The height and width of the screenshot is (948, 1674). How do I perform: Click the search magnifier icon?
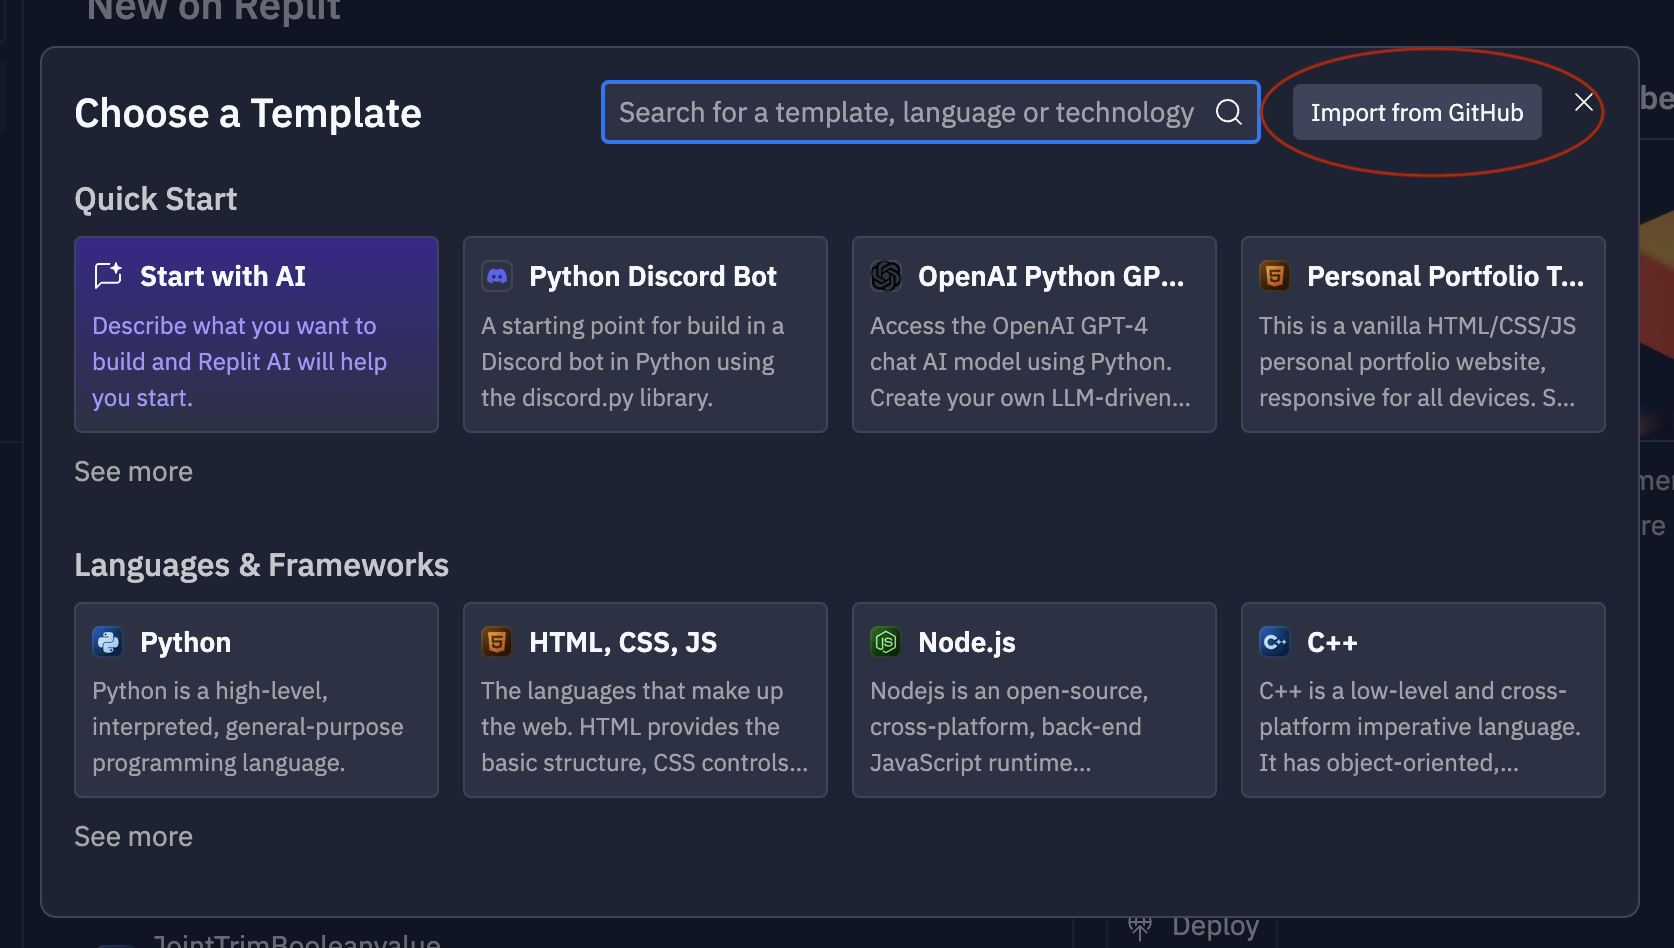point(1228,112)
